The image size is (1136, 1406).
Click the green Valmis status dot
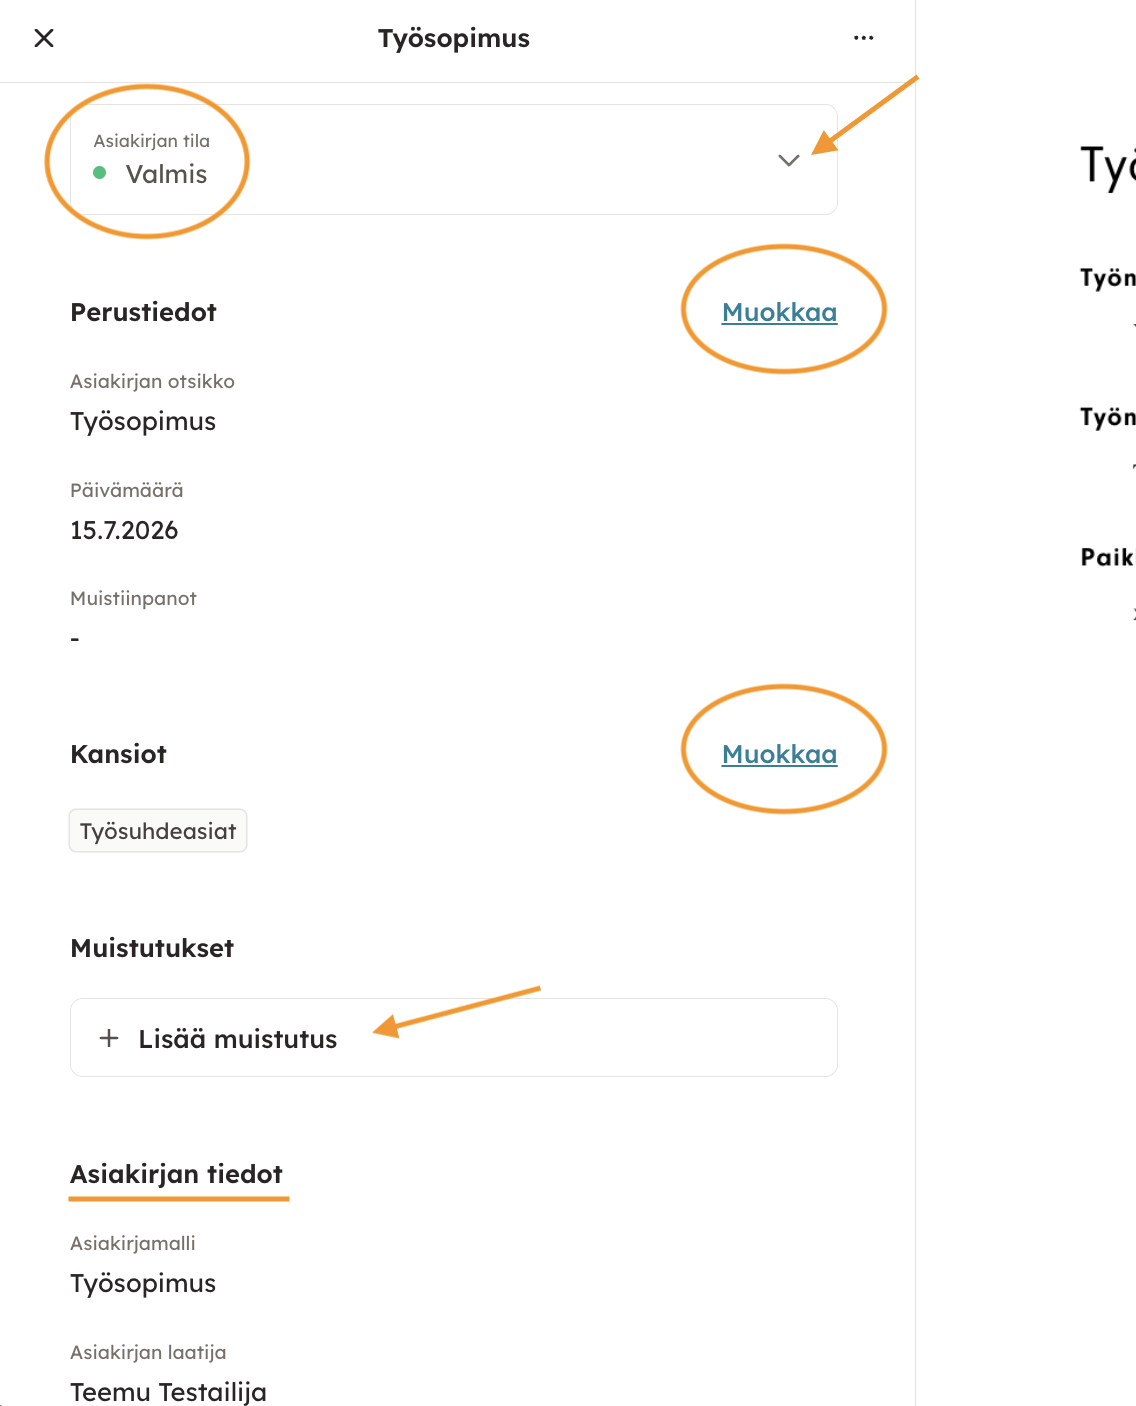(100, 173)
